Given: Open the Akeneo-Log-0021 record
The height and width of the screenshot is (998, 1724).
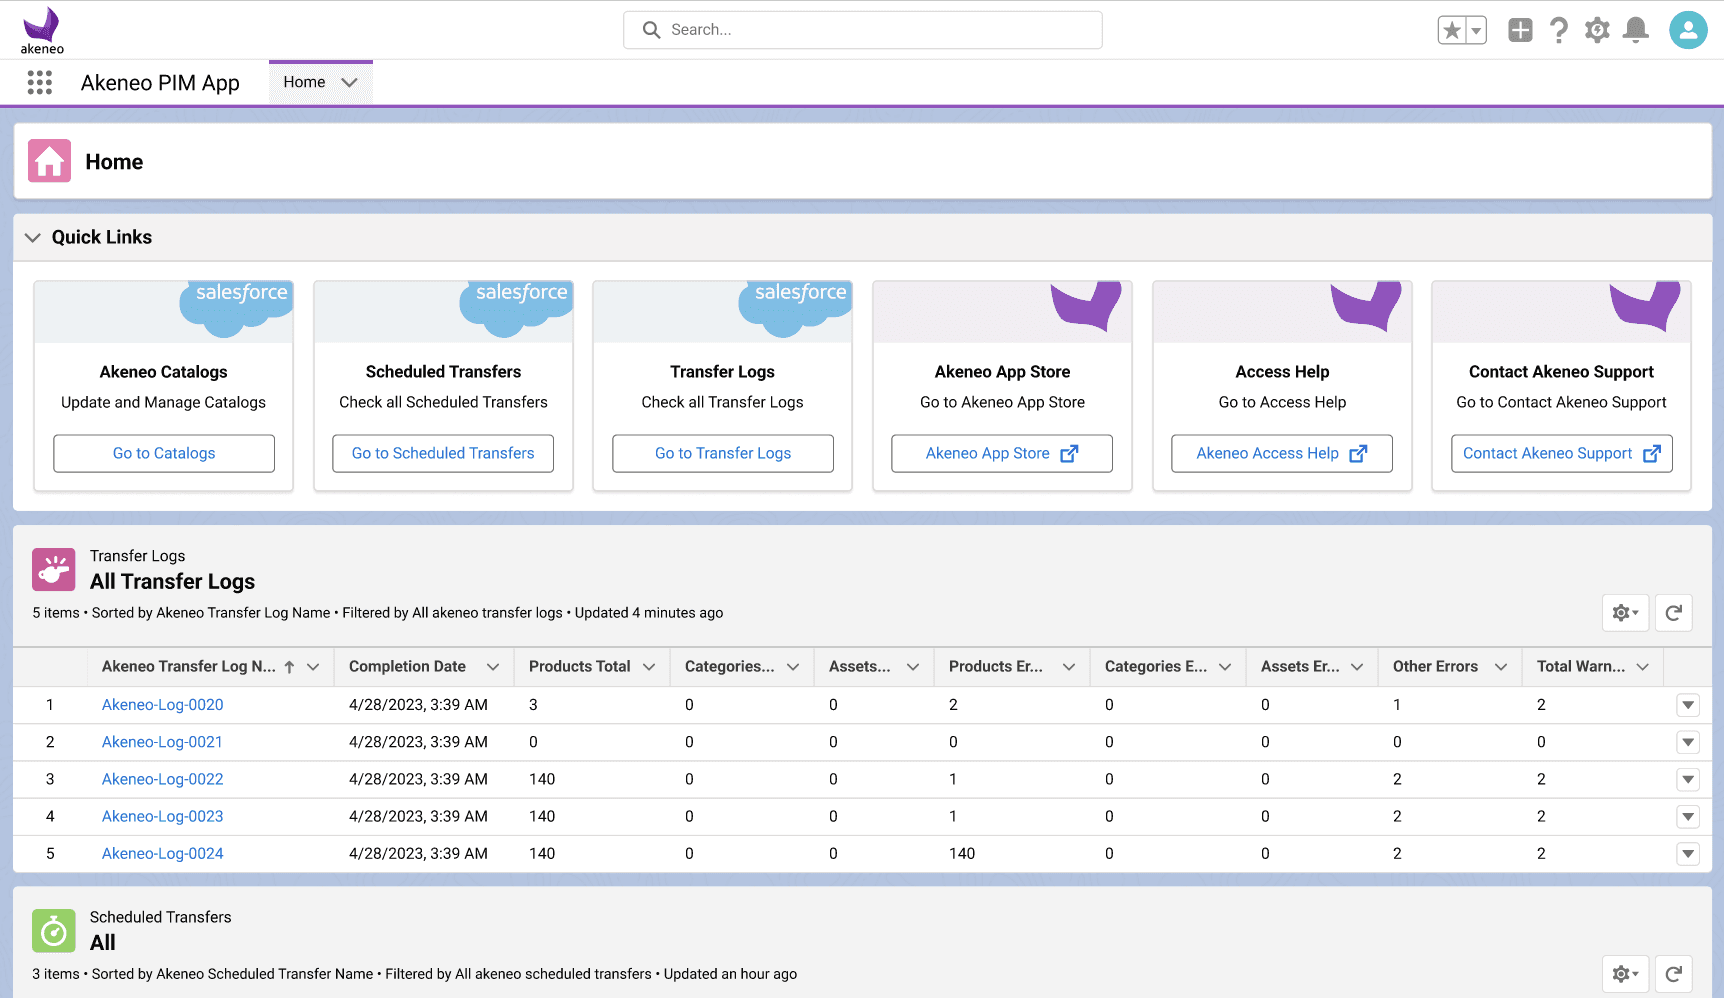Looking at the screenshot, I should click(162, 742).
